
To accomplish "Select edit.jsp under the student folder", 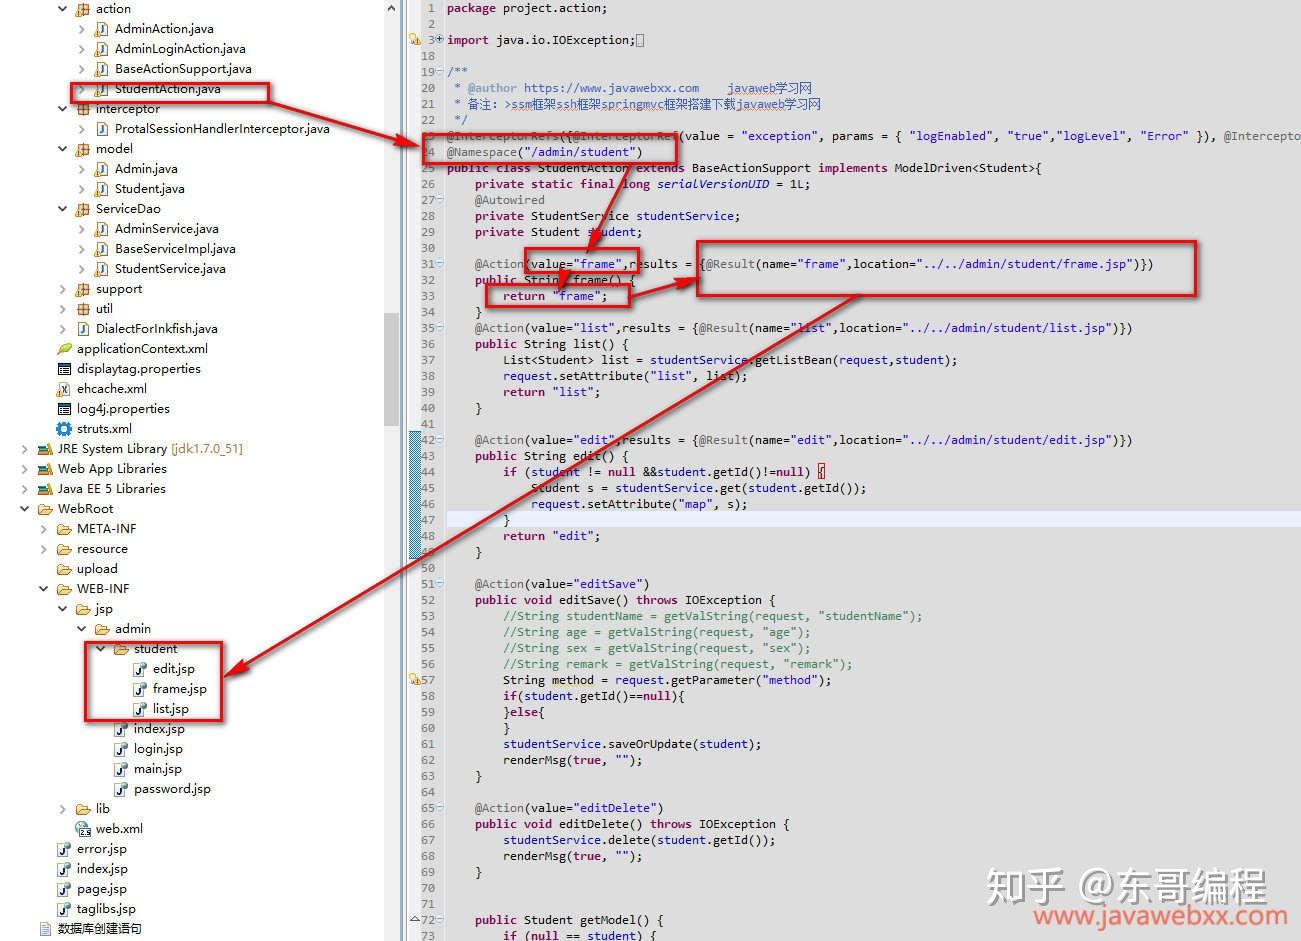I will point(174,669).
